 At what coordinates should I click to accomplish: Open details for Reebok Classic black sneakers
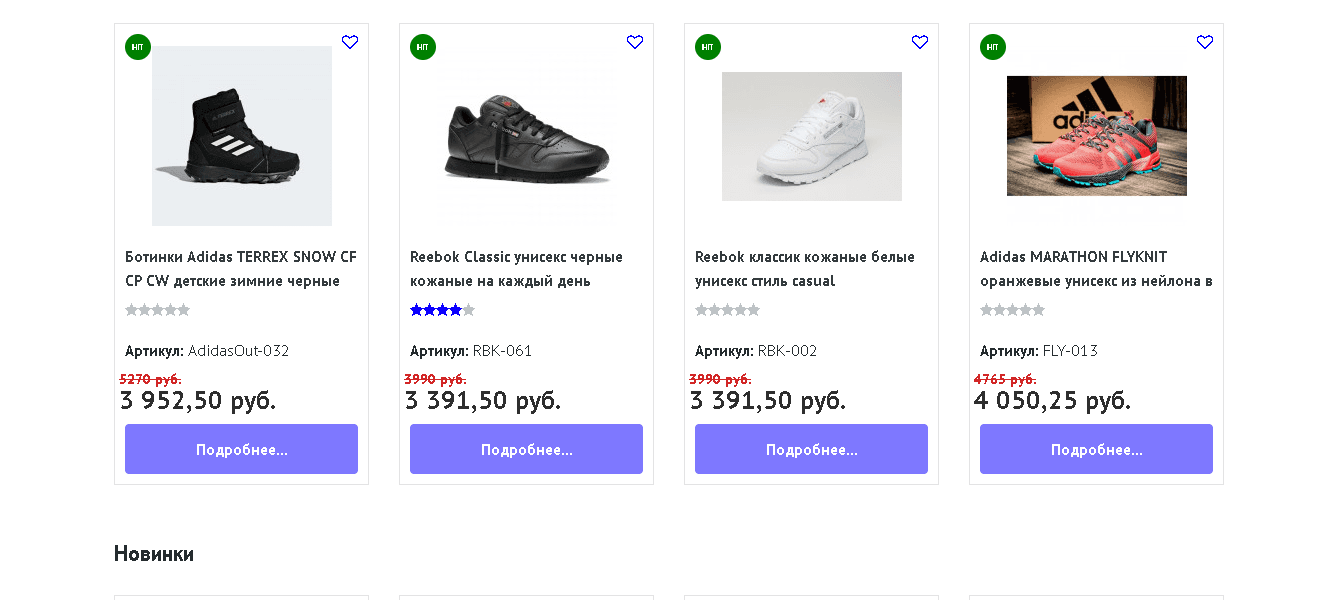point(526,449)
